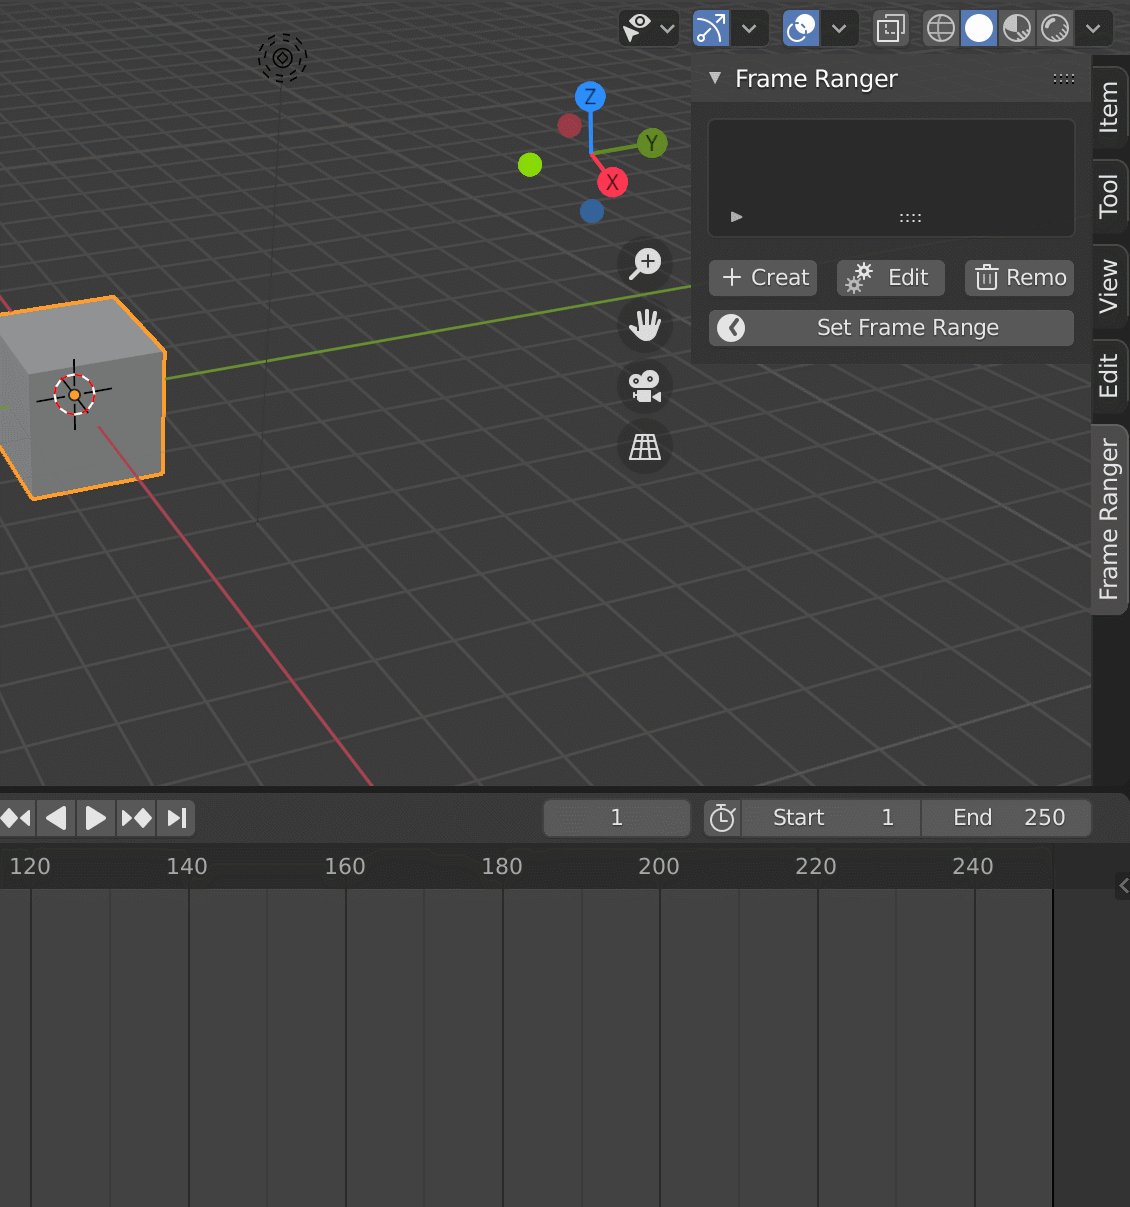Toggle snapping in the viewport header
This screenshot has width=1130, height=1207.
(710, 28)
